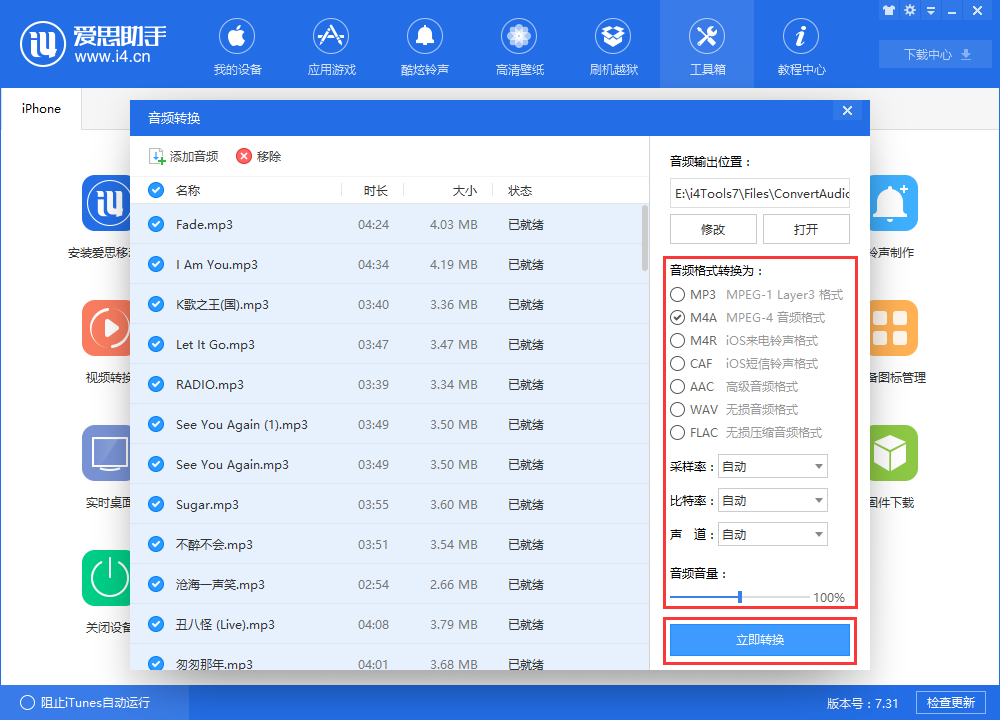Open the 教程中心 tutorial center icon
The image size is (1000, 720).
pyautogui.click(x=801, y=47)
